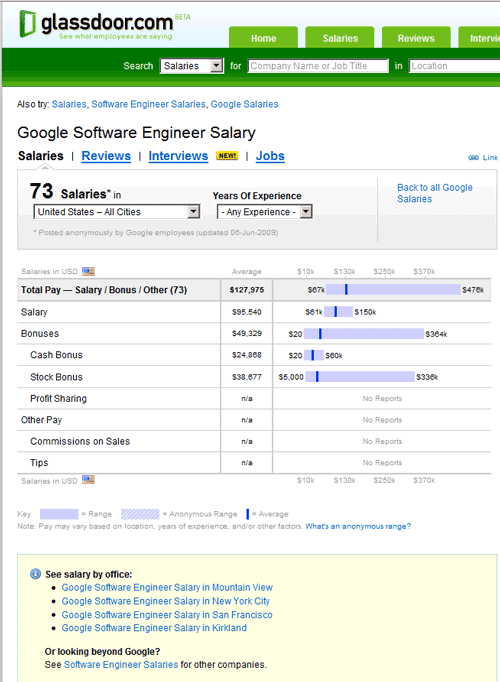Screen dimensions: 500x682
Task: Click the Bonuses range bar
Action: tap(364, 334)
